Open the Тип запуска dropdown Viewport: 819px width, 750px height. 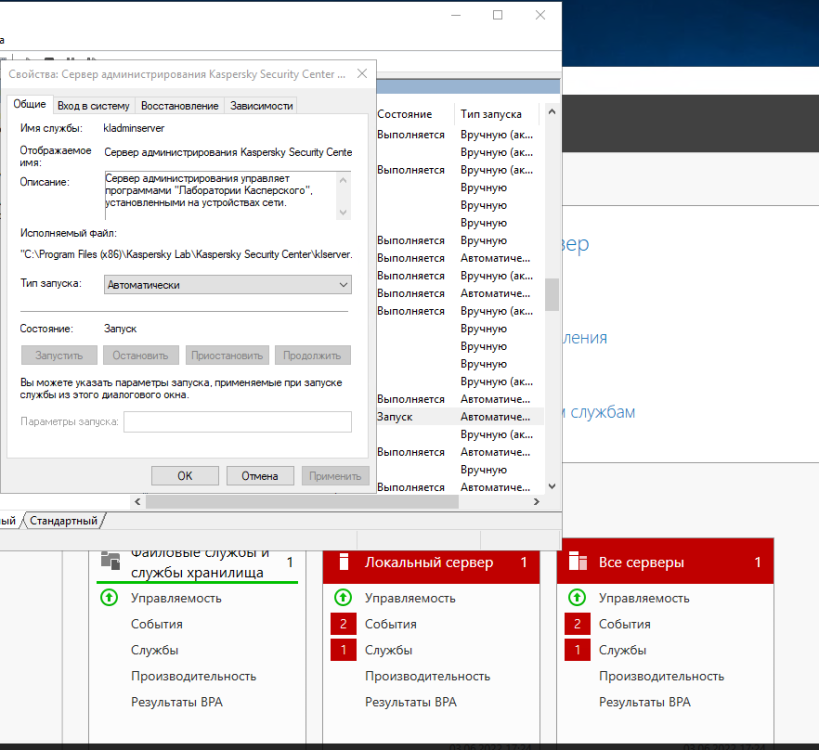228,285
